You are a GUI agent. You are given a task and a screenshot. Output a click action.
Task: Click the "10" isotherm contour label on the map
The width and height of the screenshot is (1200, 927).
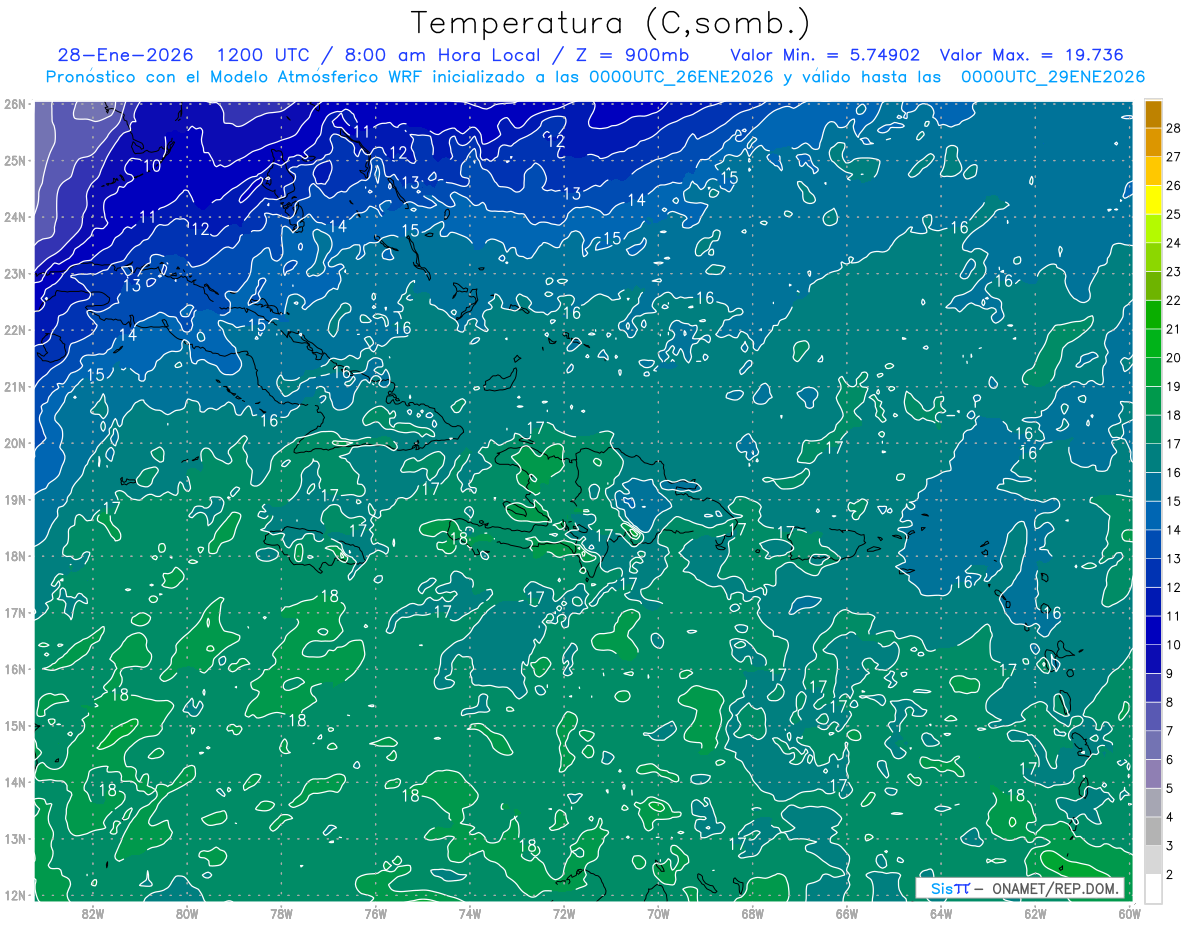pyautogui.click(x=152, y=166)
